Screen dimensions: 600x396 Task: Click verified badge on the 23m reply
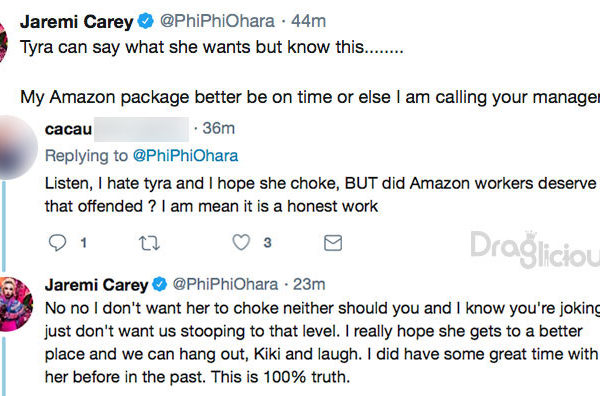pyautogui.click(x=159, y=284)
